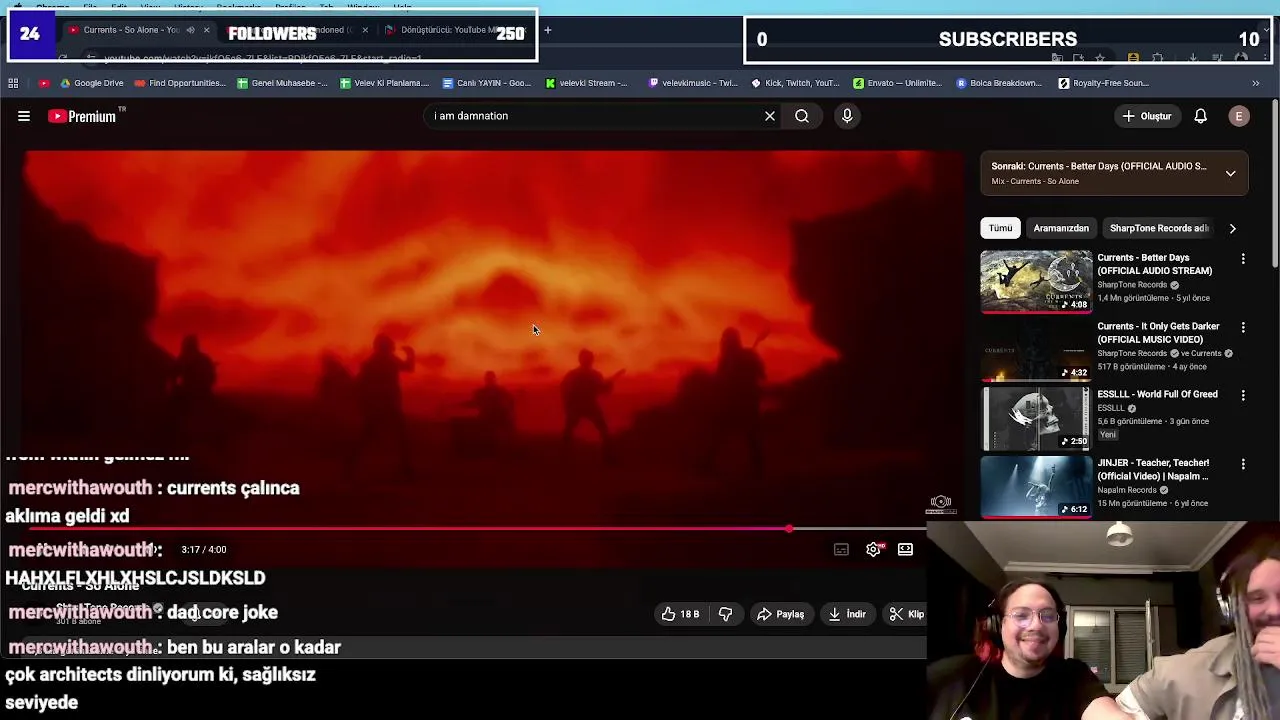Viewport: 1280px width, 720px height.
Task: Open options menu for JINJER video
Action: coord(1243,464)
